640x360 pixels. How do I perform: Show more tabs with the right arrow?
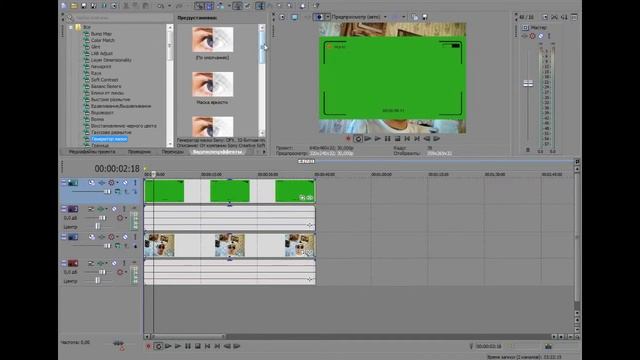(264, 152)
